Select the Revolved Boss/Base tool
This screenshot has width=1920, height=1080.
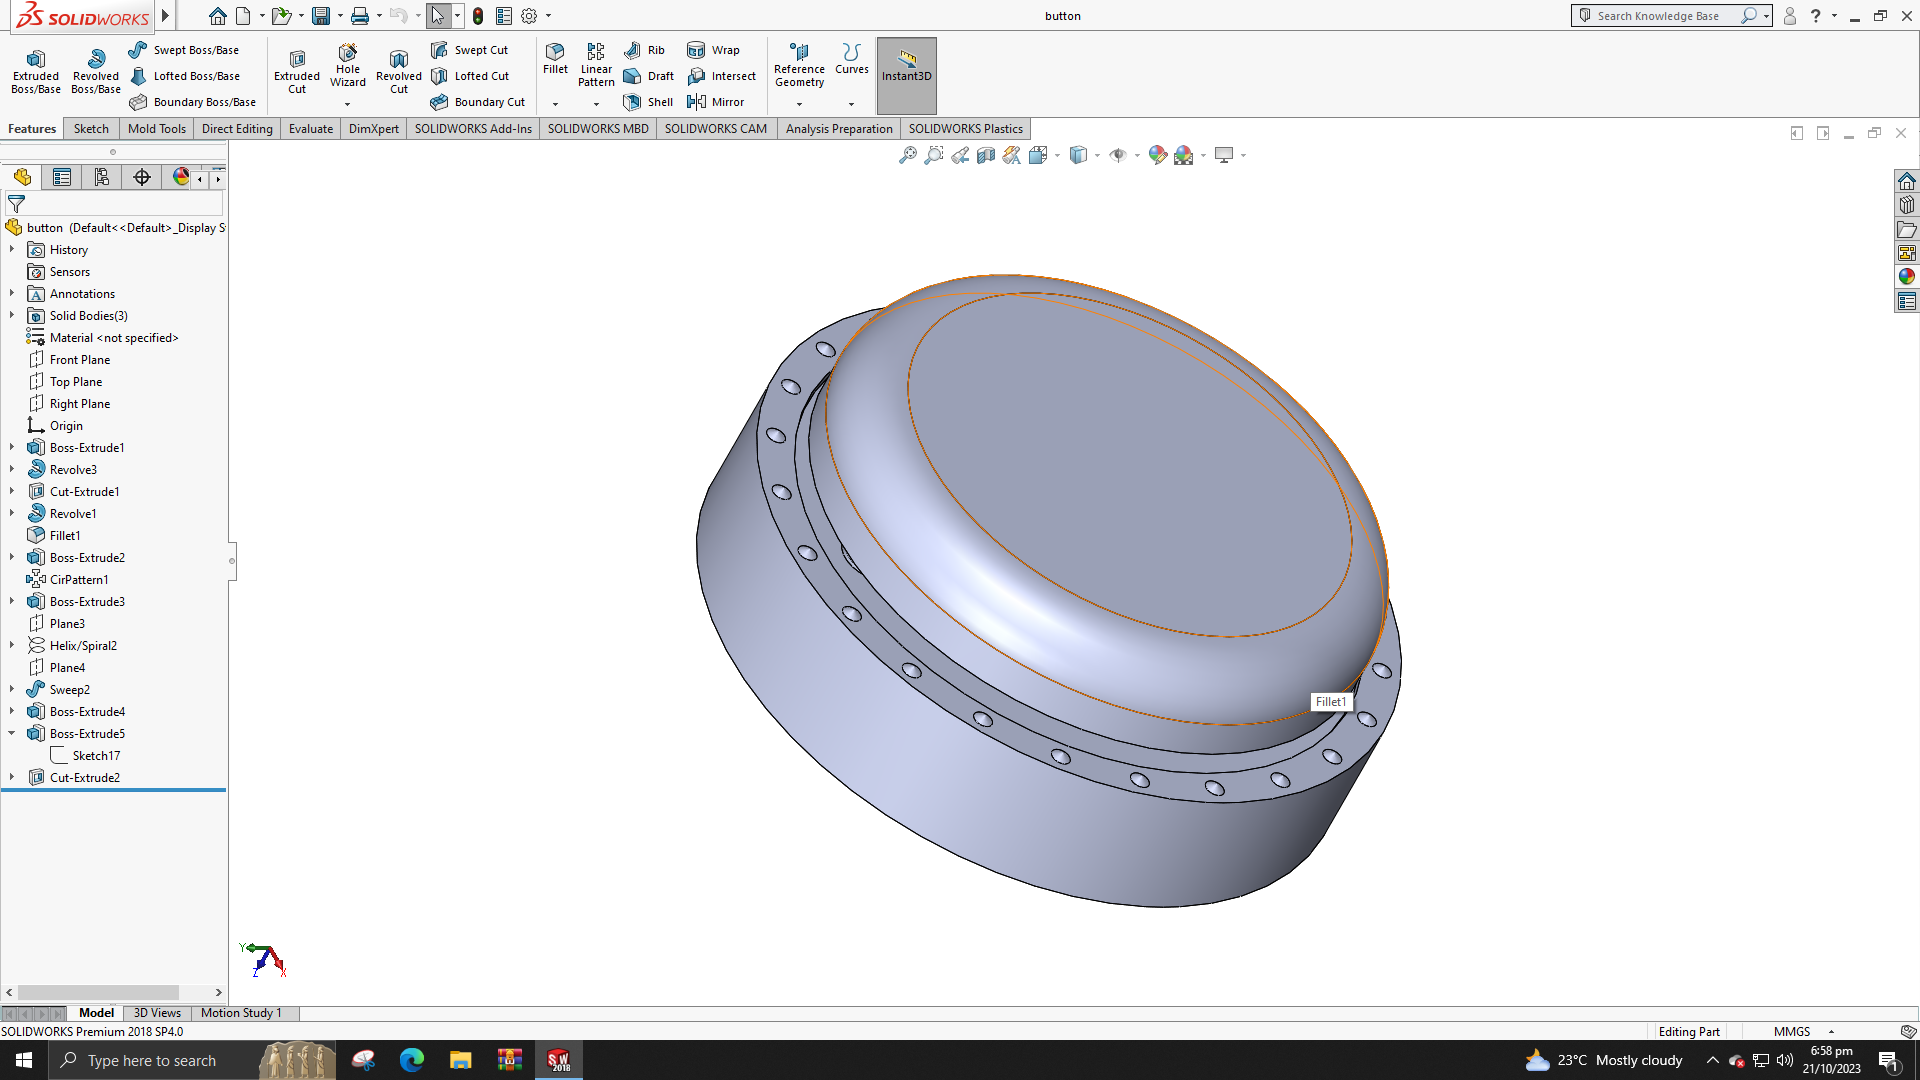click(x=96, y=72)
